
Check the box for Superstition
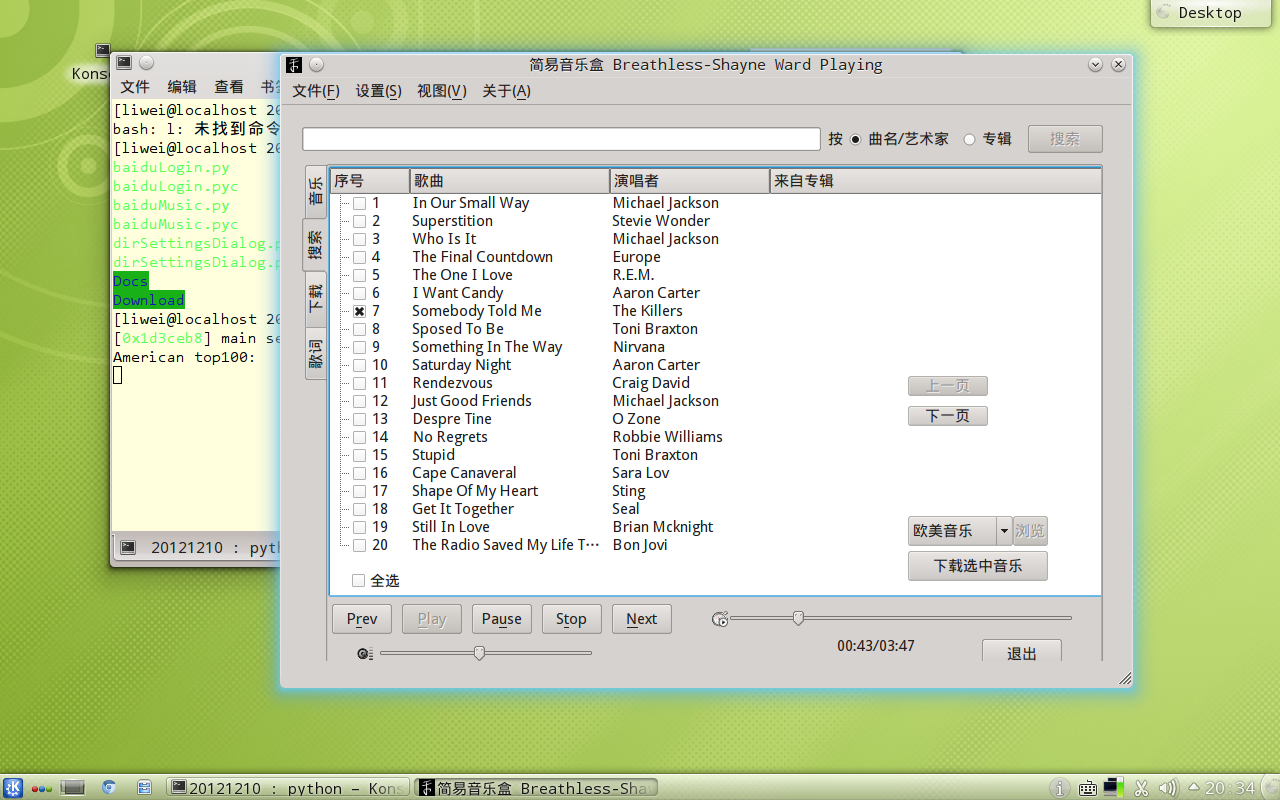359,221
